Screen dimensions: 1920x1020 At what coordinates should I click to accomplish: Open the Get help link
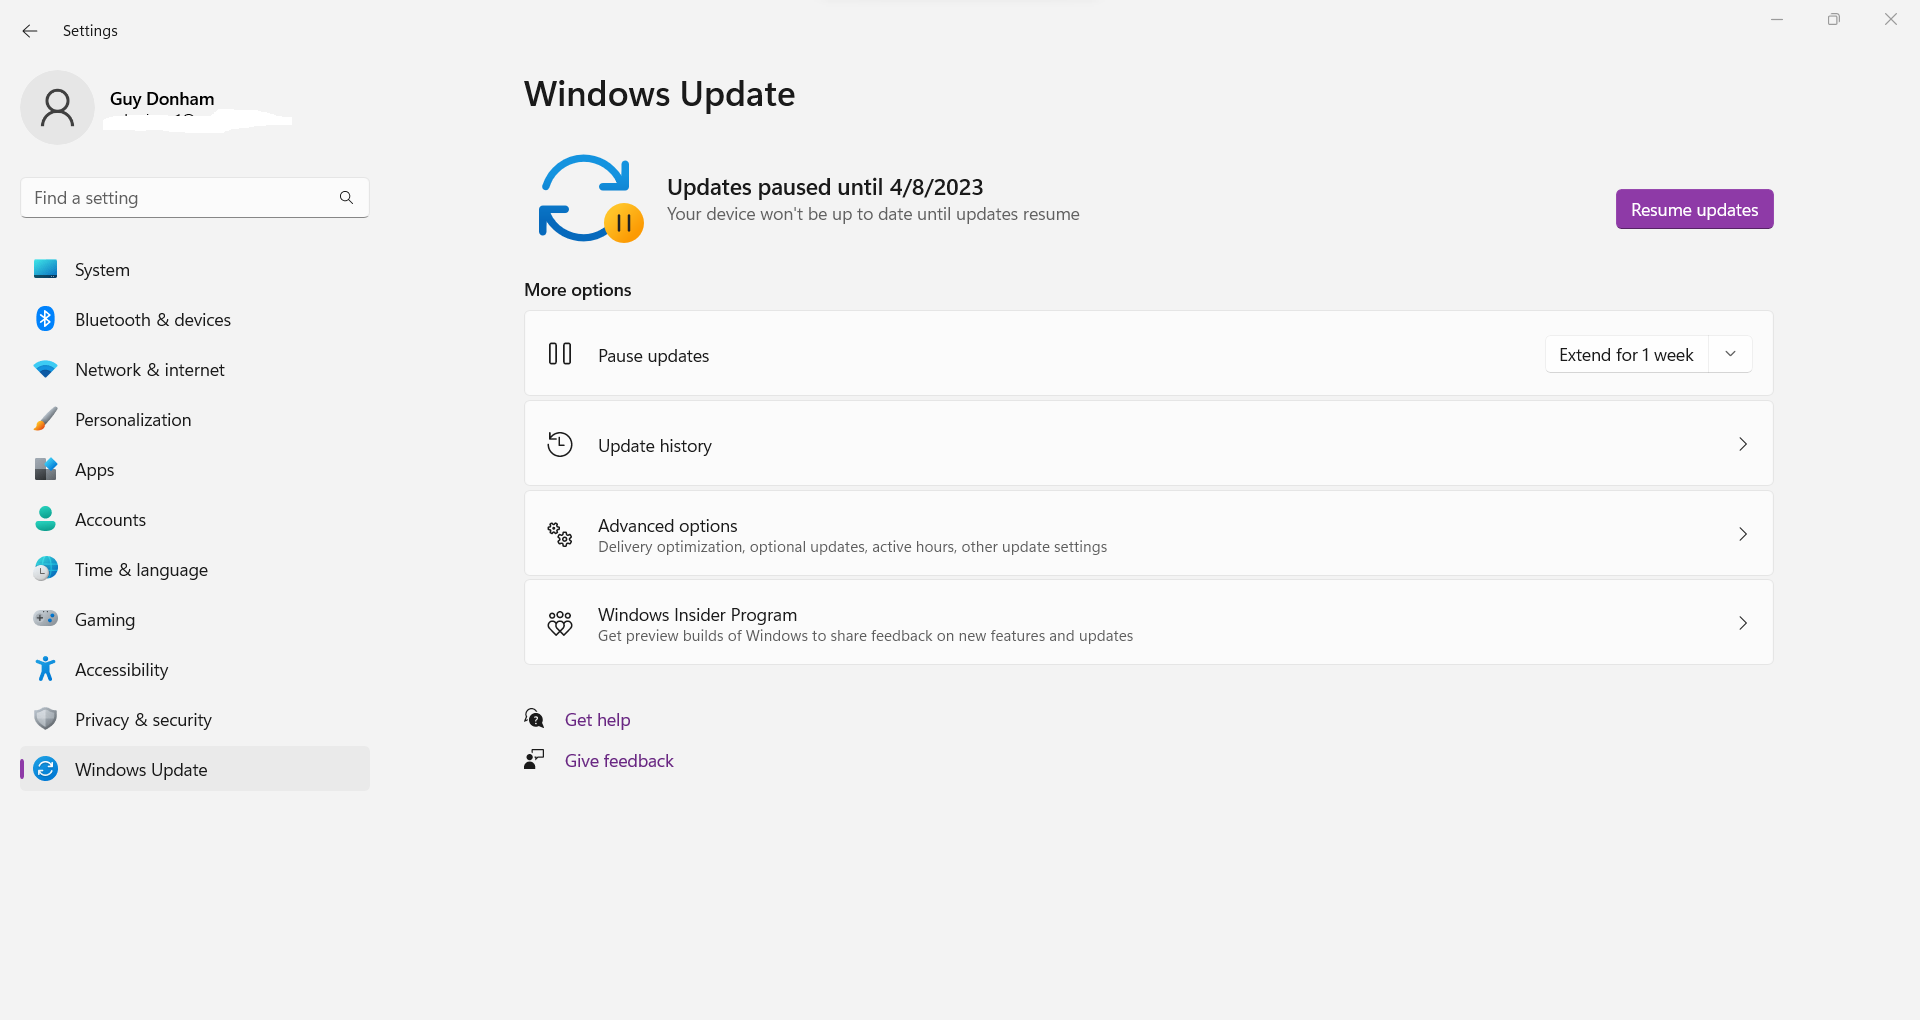click(x=597, y=719)
